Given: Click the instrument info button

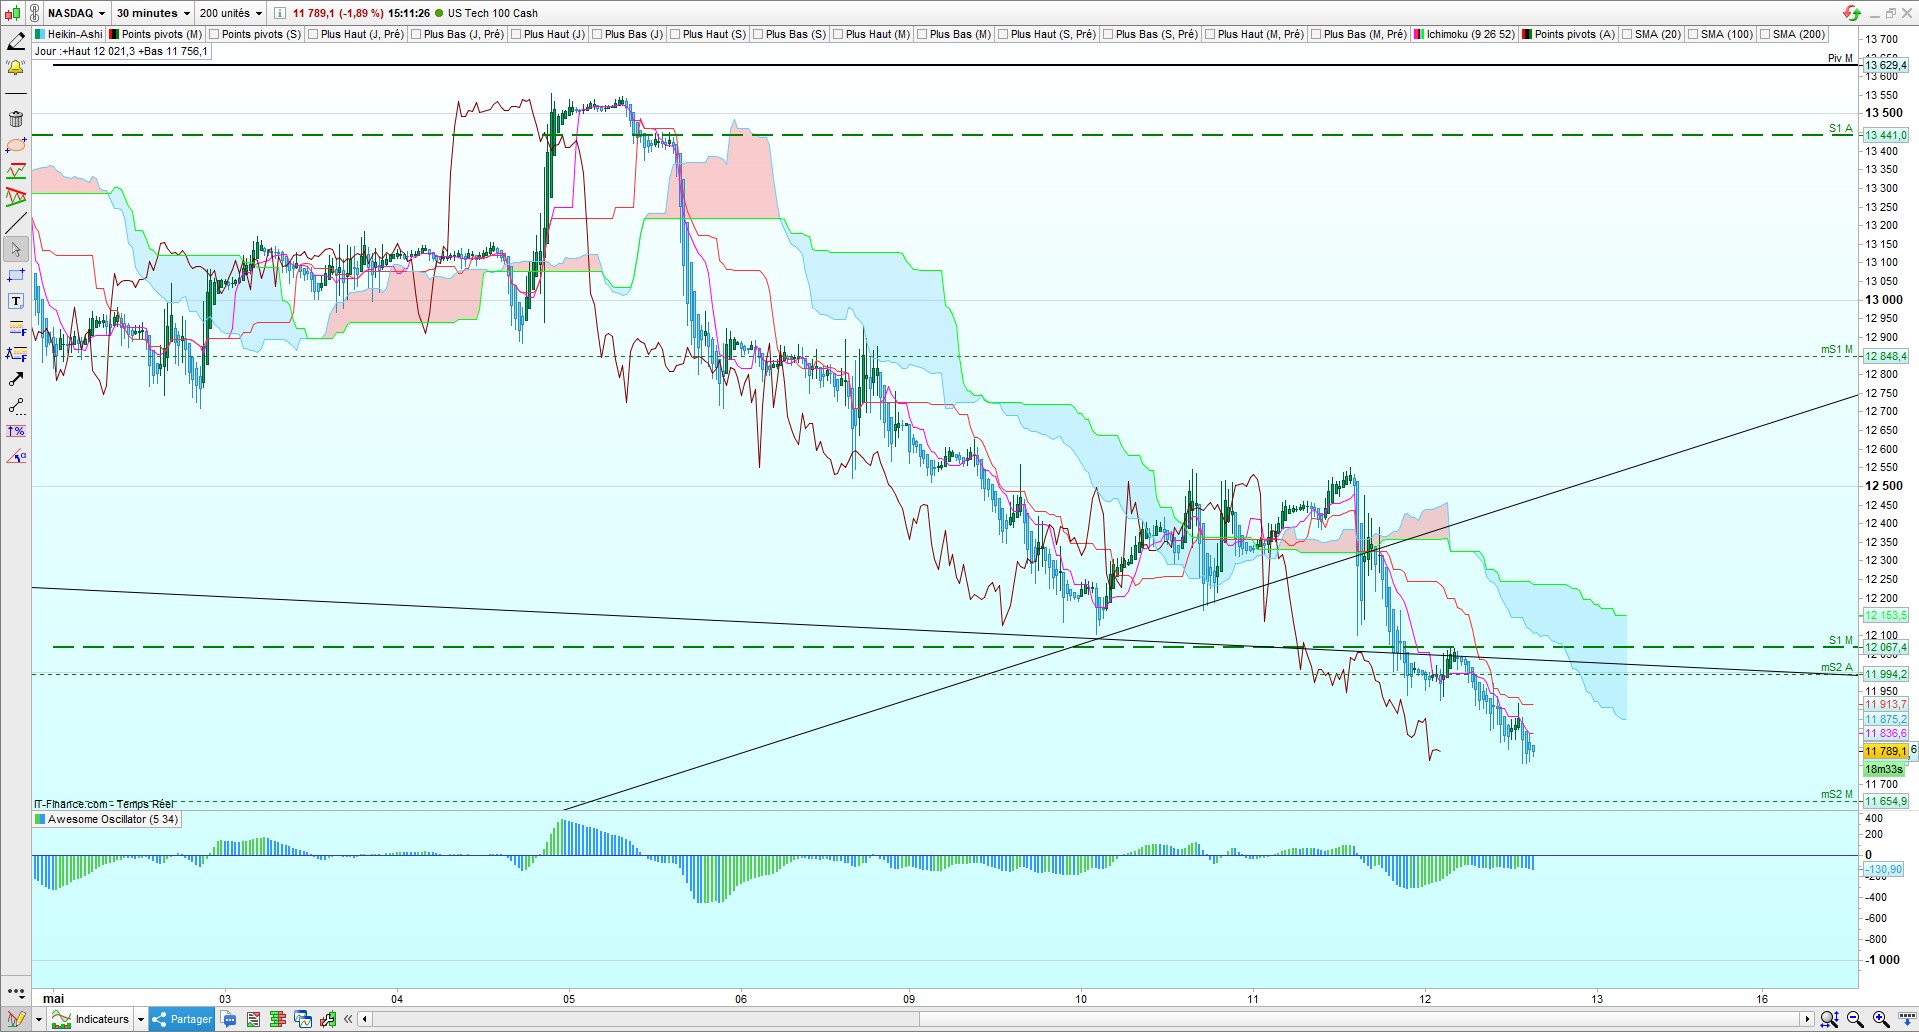Looking at the screenshot, I should 280,13.
